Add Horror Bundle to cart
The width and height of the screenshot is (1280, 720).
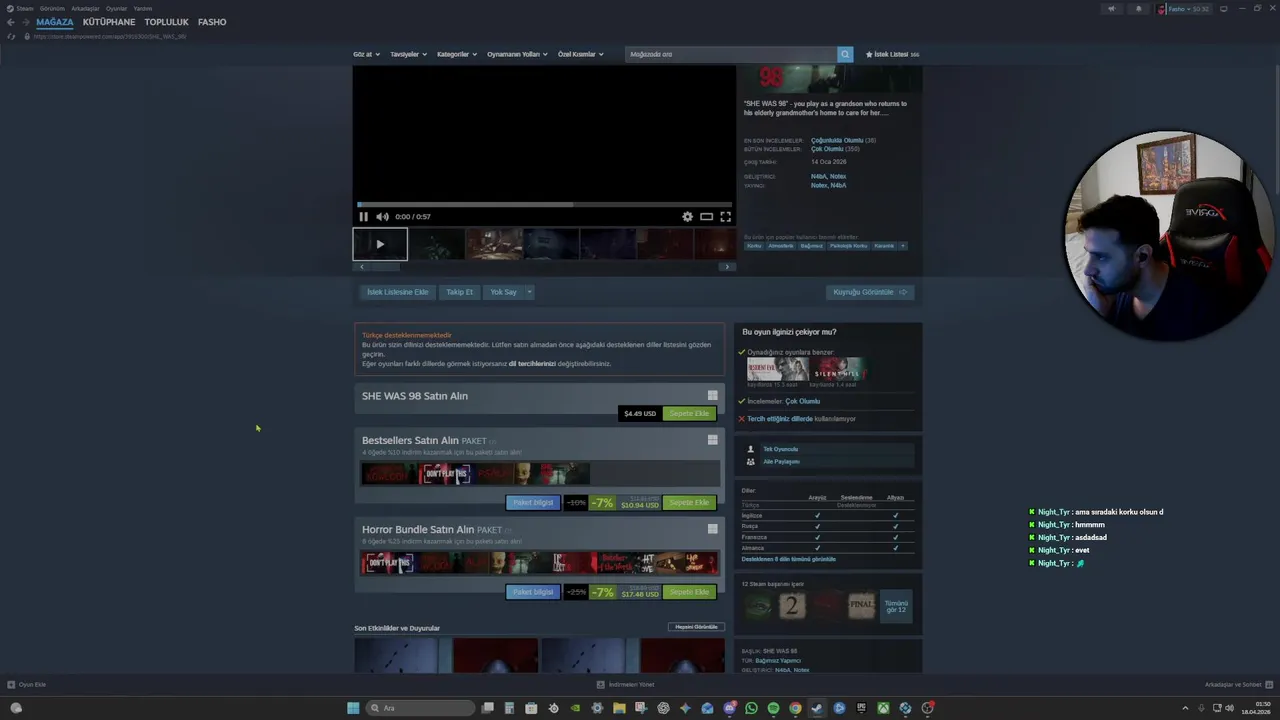tap(689, 592)
